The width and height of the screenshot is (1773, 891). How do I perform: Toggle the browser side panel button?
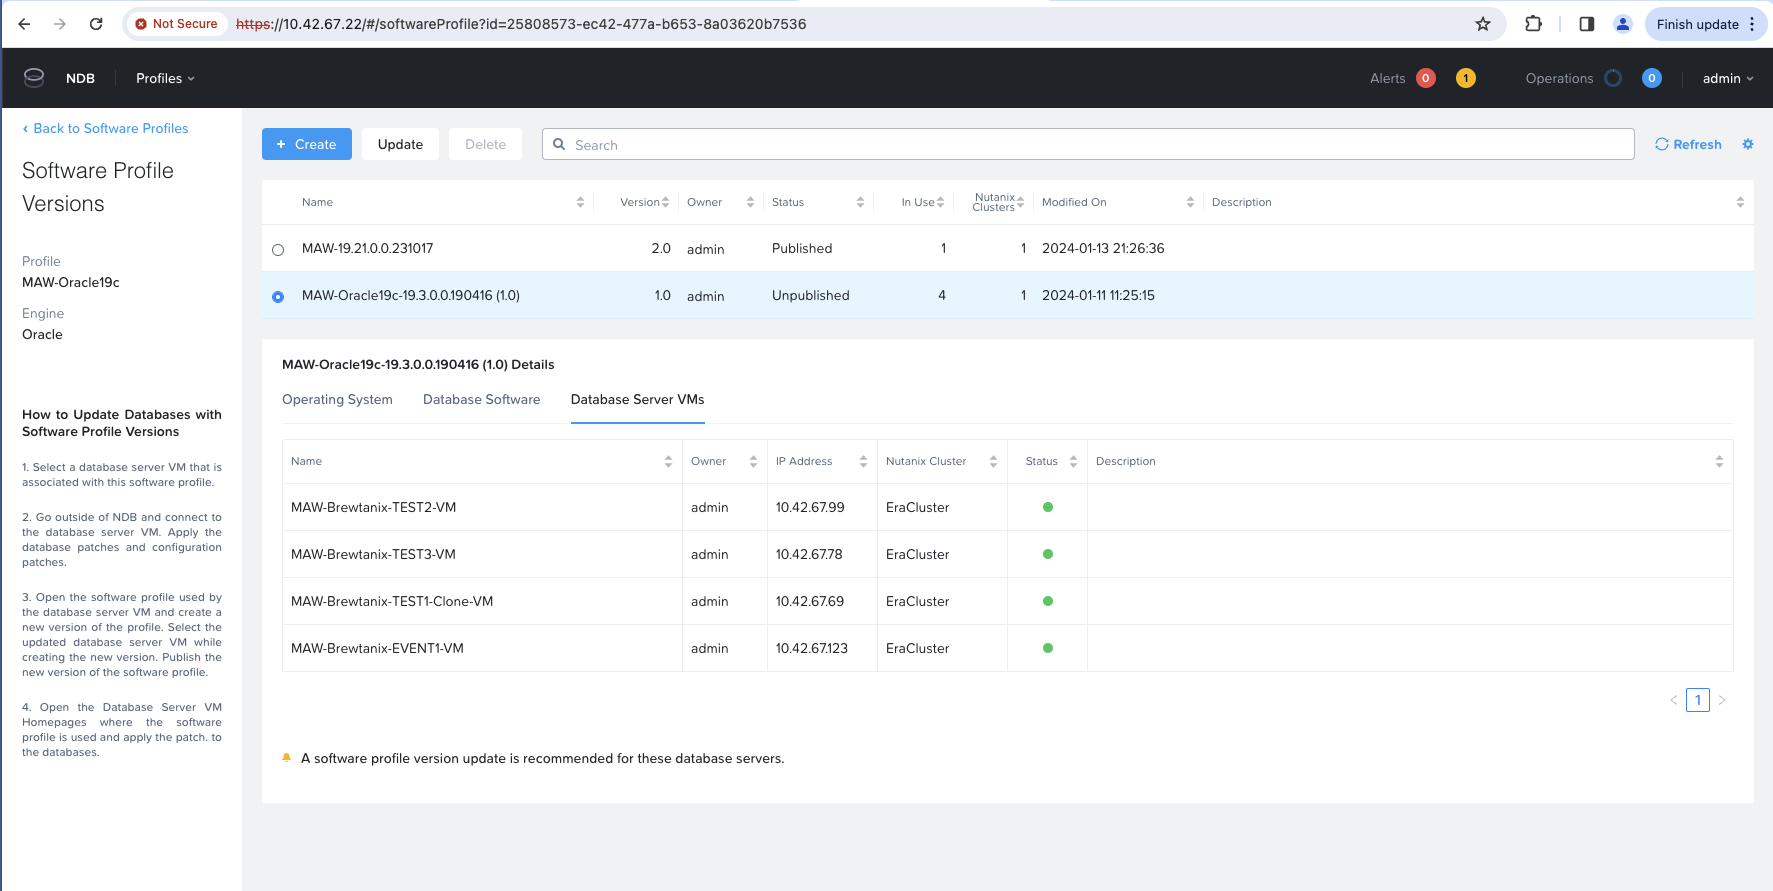click(x=1586, y=24)
